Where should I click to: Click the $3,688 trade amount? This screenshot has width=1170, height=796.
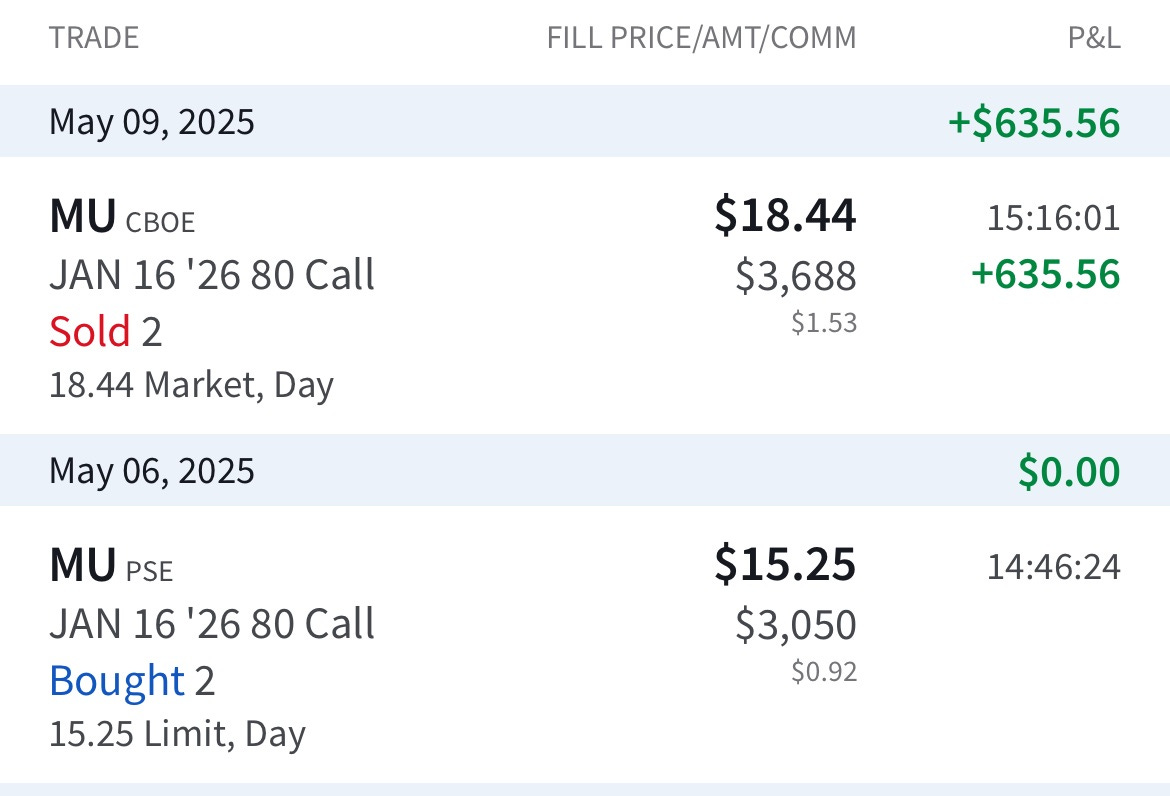click(795, 276)
